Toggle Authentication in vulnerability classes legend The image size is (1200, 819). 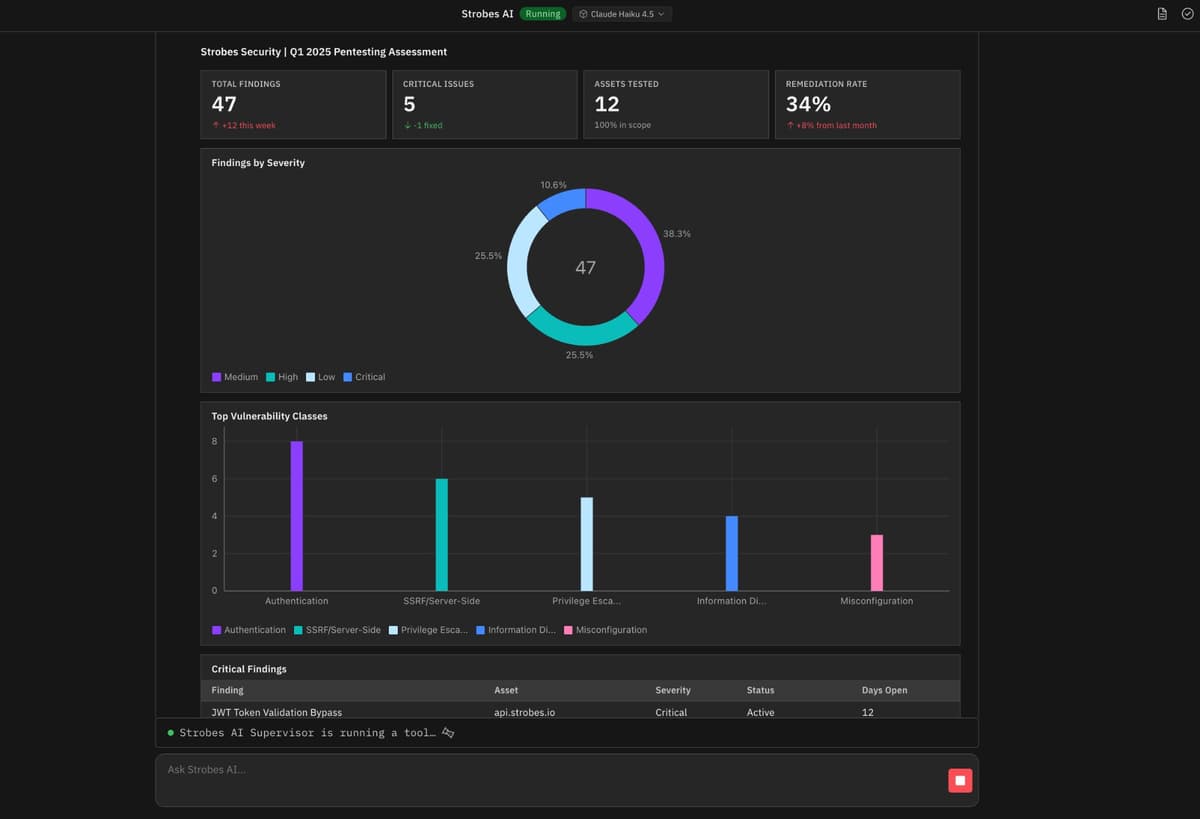(x=249, y=630)
